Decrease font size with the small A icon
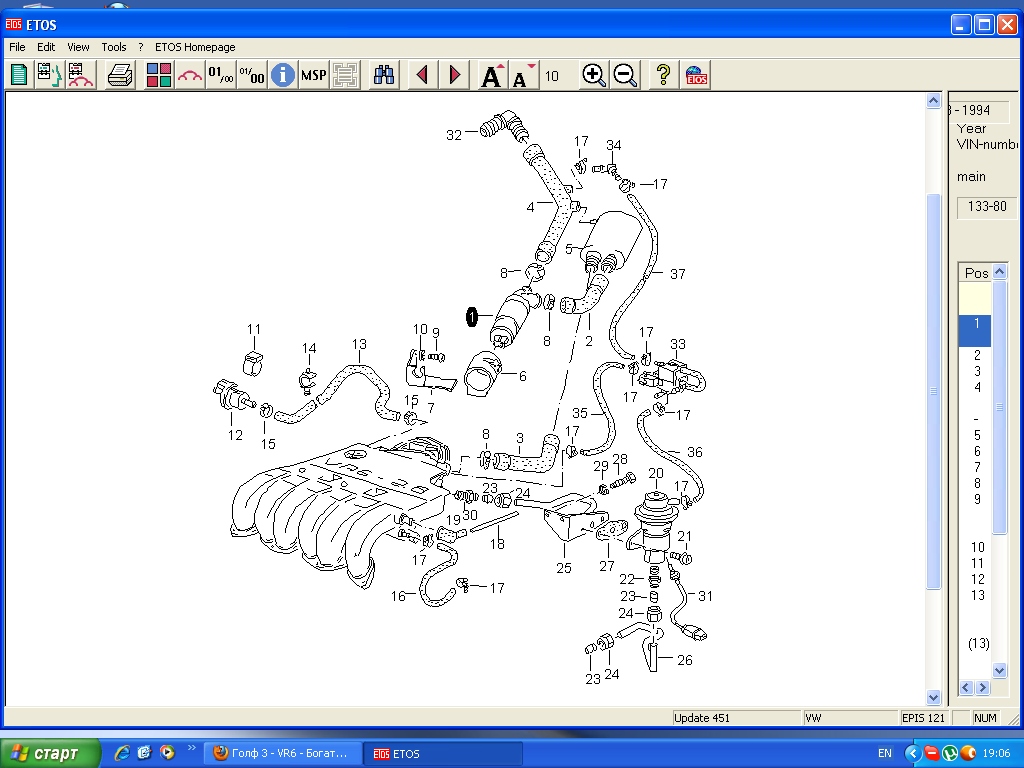1024x768 pixels. click(x=522, y=75)
